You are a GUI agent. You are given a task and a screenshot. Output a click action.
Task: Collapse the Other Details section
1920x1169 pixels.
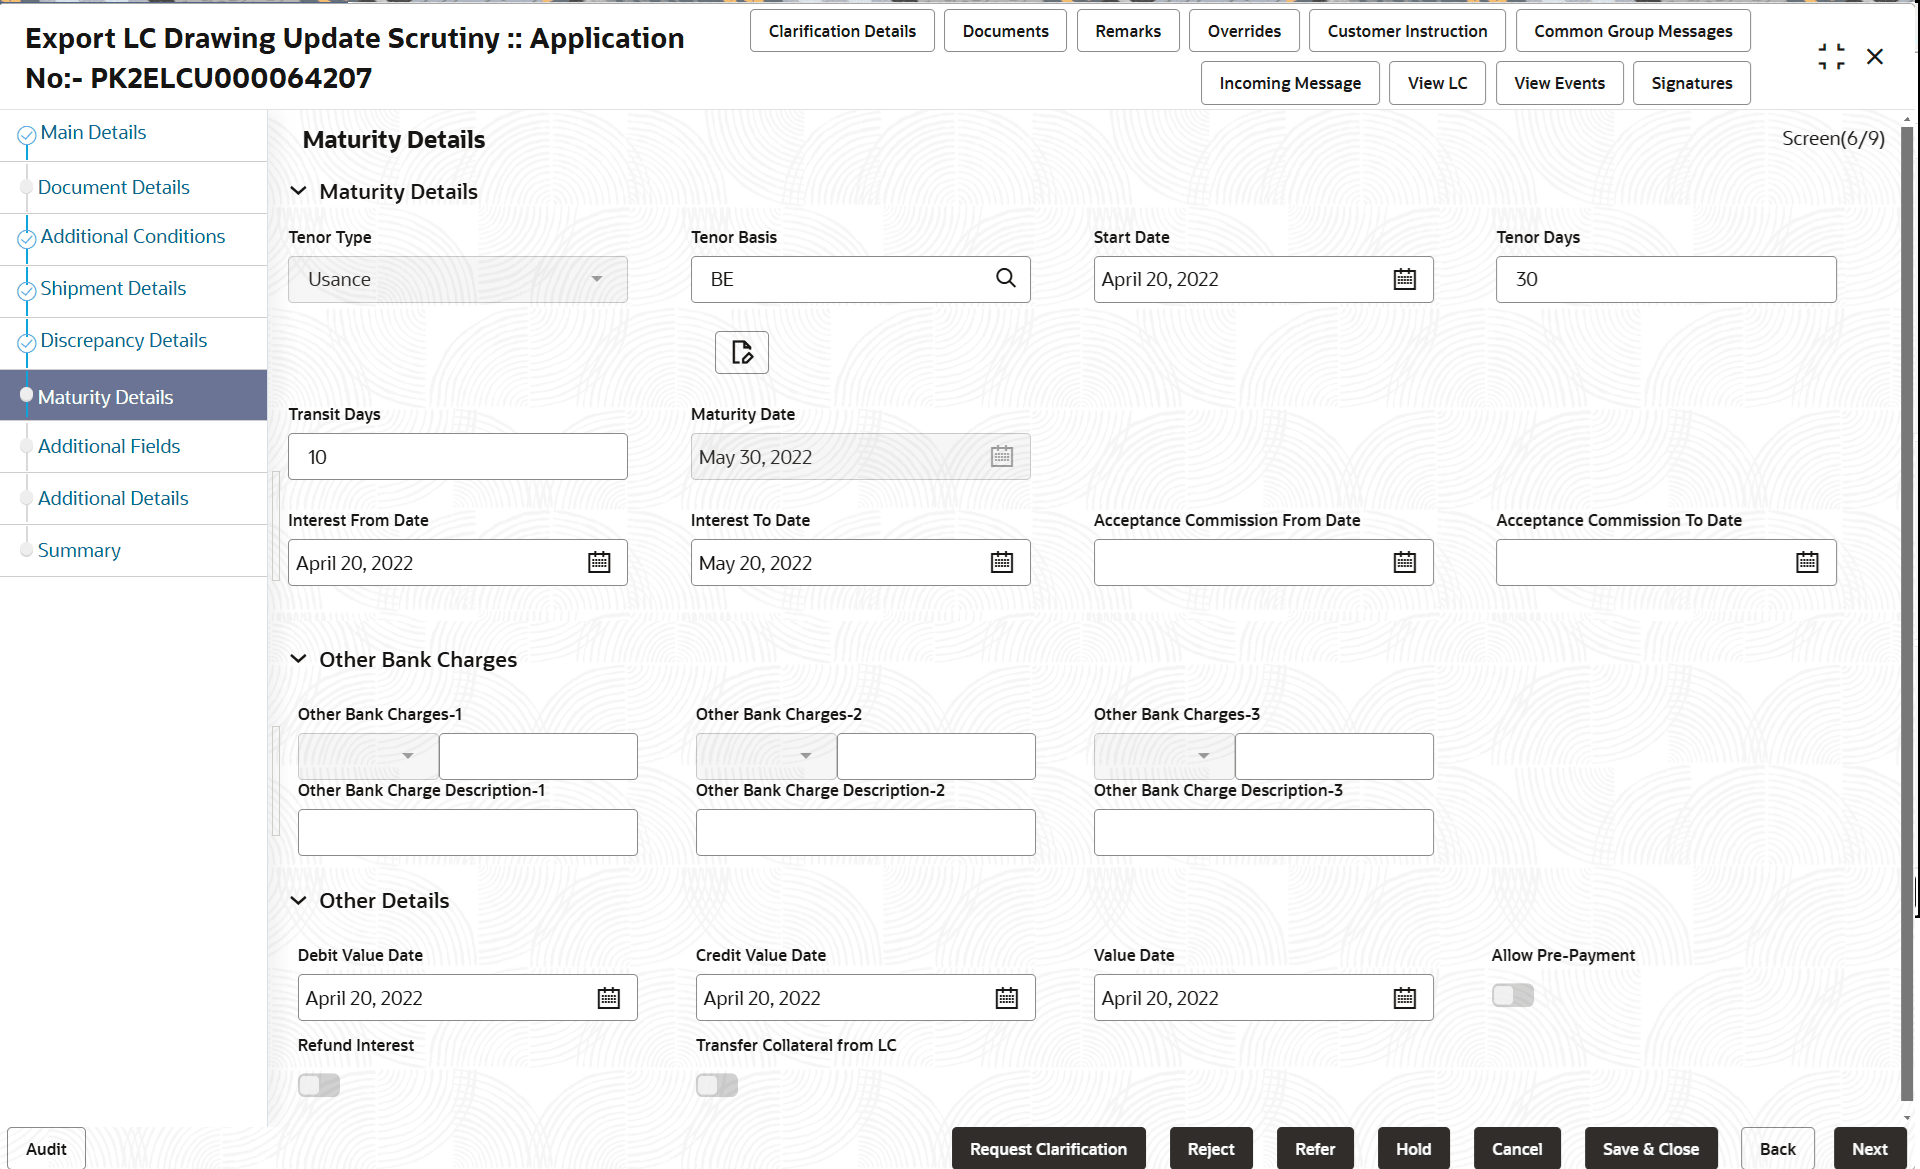point(298,900)
